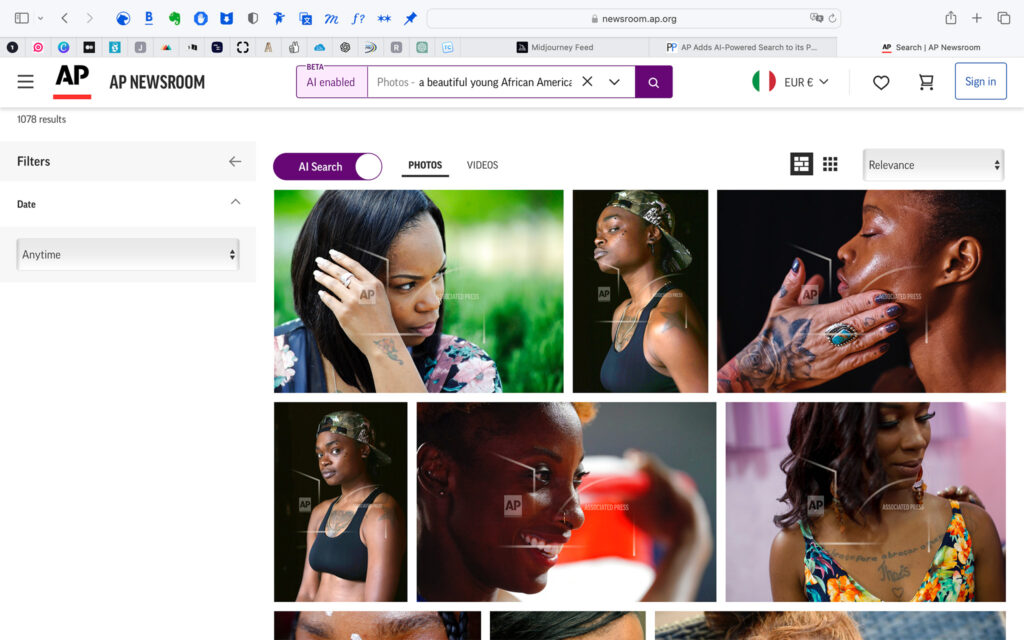Go back to previous page
Screen dimensions: 1024x640
point(65,18)
